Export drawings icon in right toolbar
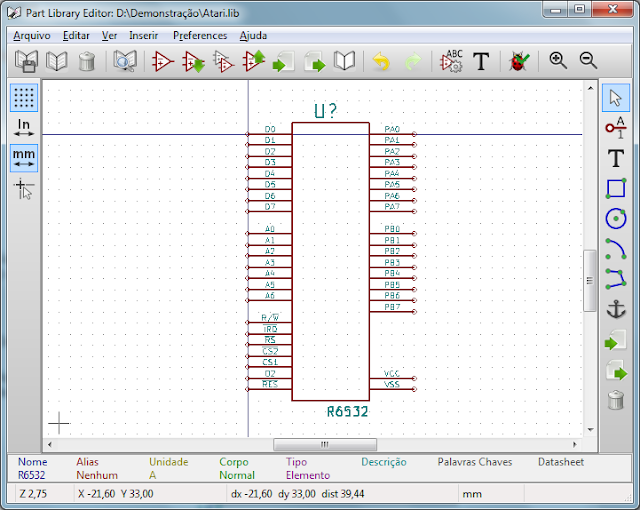The height and width of the screenshot is (510, 640). [616, 370]
